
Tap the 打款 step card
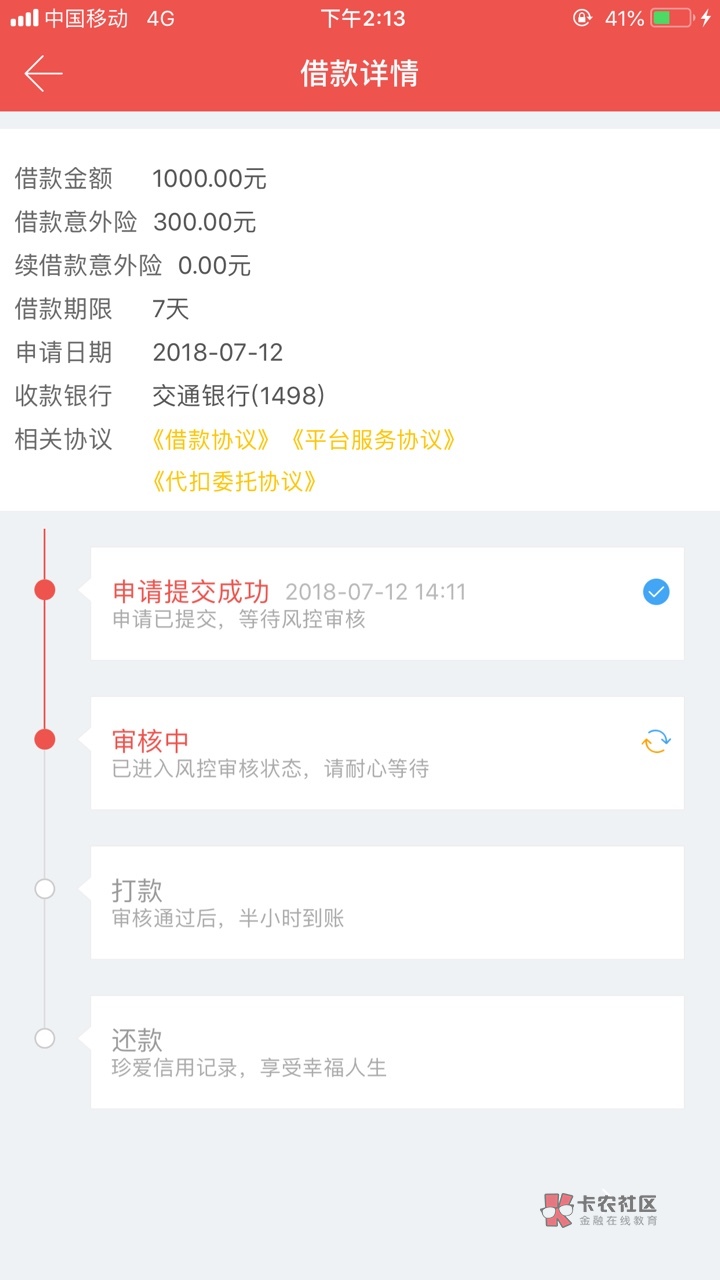(387, 902)
